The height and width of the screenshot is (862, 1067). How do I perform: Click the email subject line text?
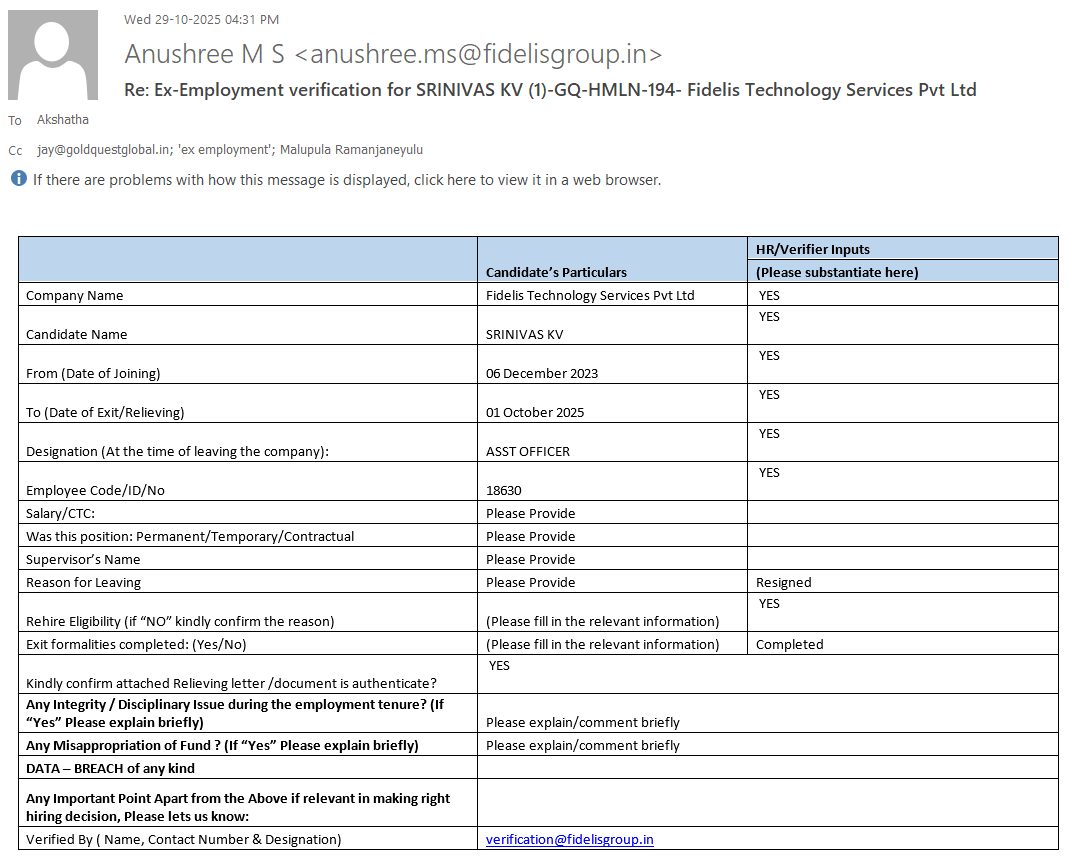click(549, 90)
